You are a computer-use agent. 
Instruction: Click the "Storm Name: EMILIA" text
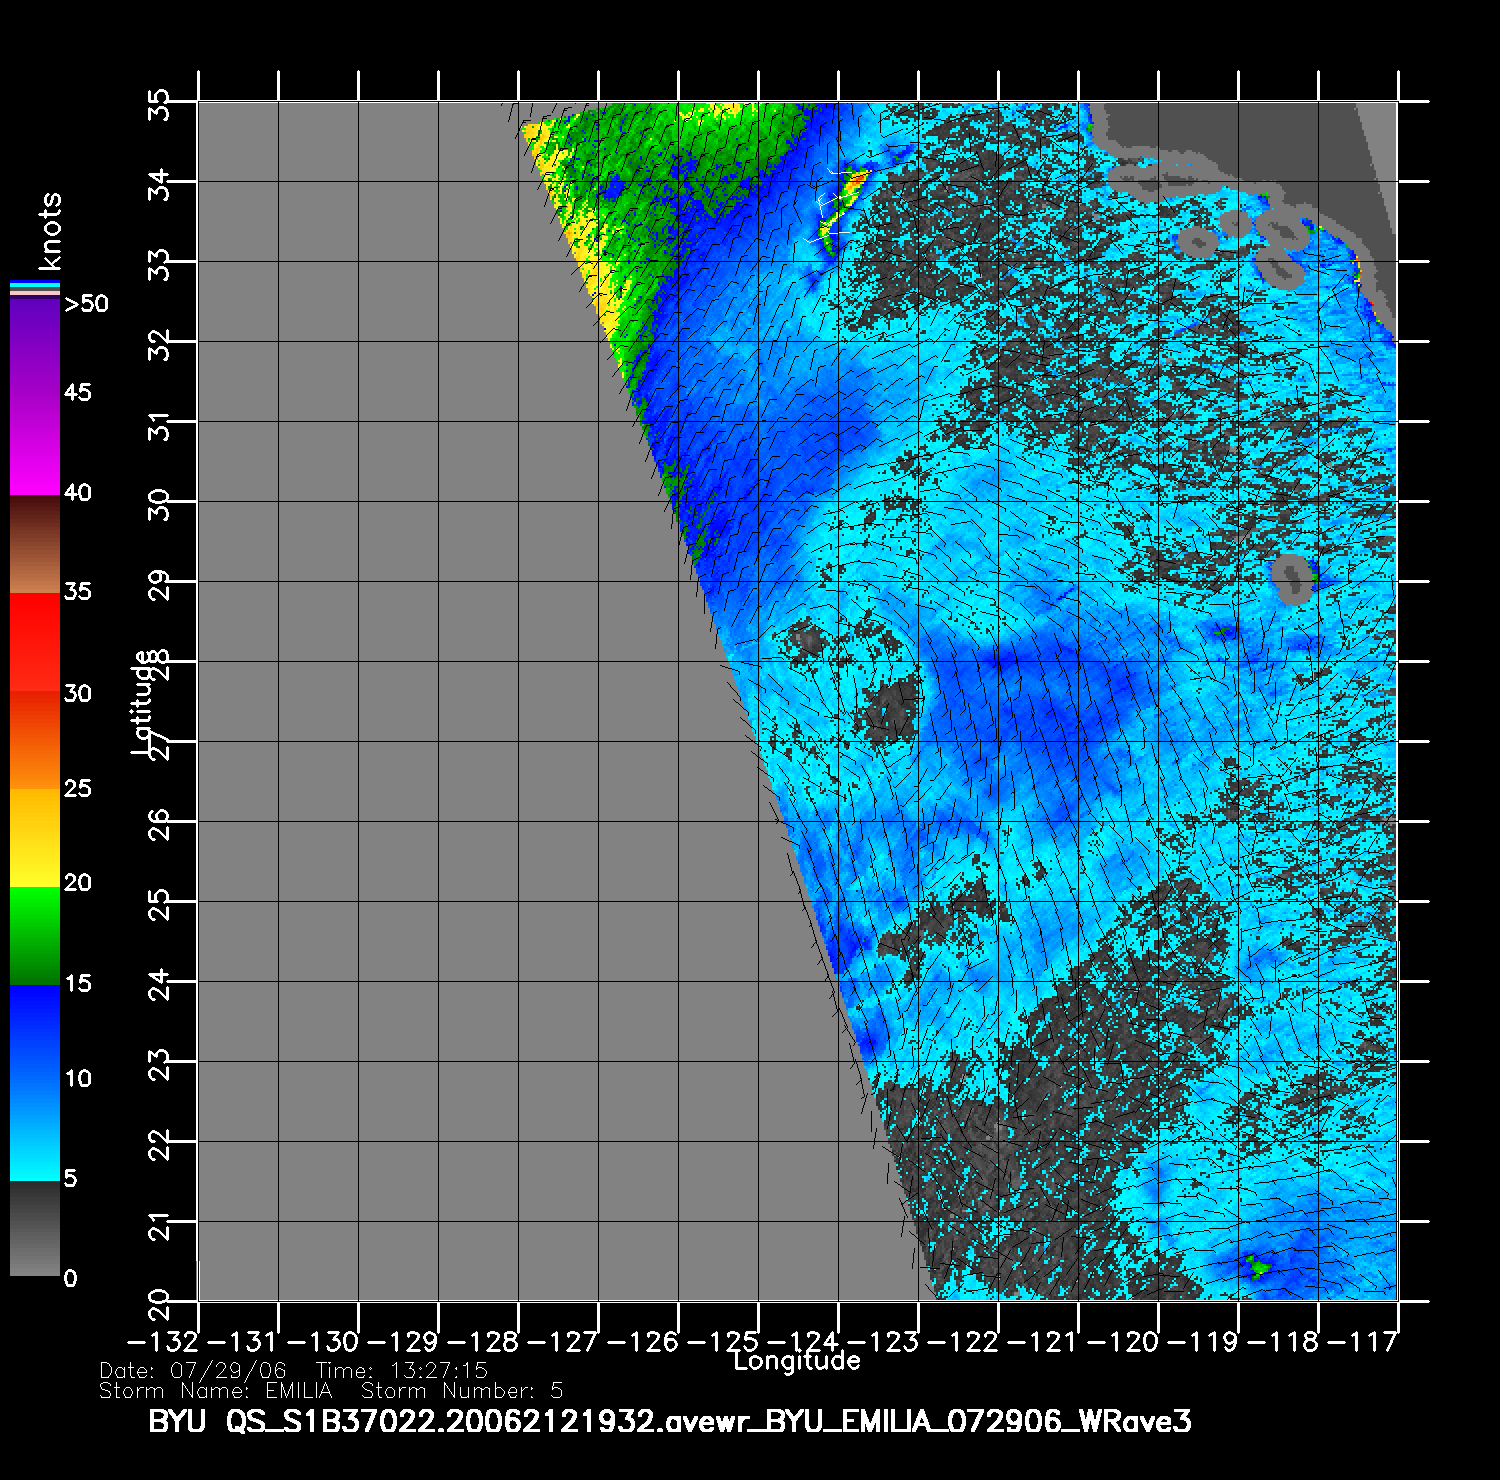[x=215, y=1391]
